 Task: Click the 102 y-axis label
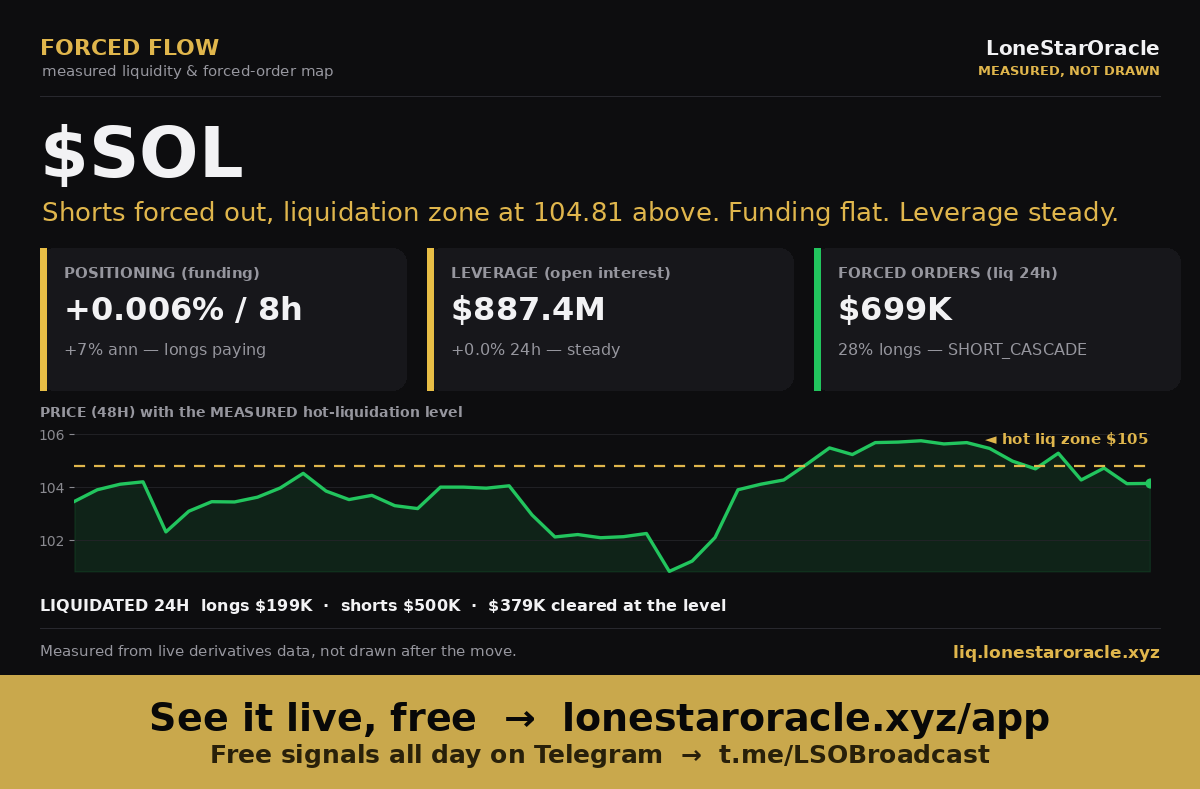[x=52, y=541]
